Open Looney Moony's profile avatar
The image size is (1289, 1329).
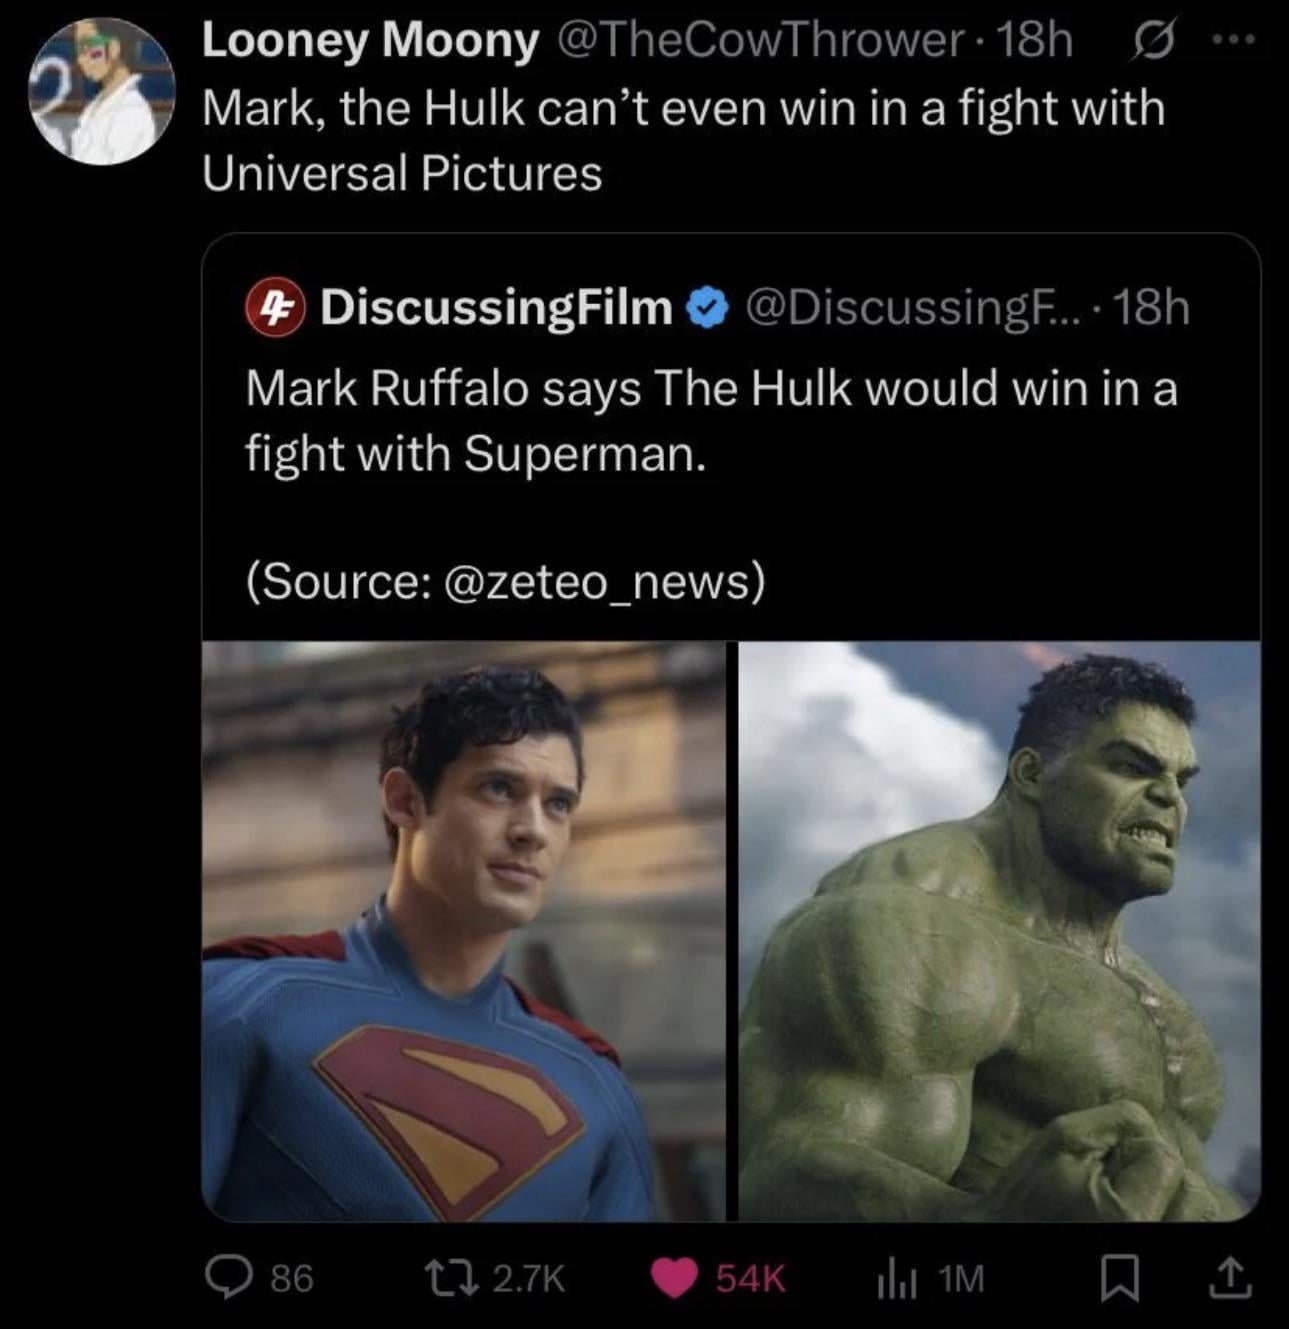click(x=101, y=92)
